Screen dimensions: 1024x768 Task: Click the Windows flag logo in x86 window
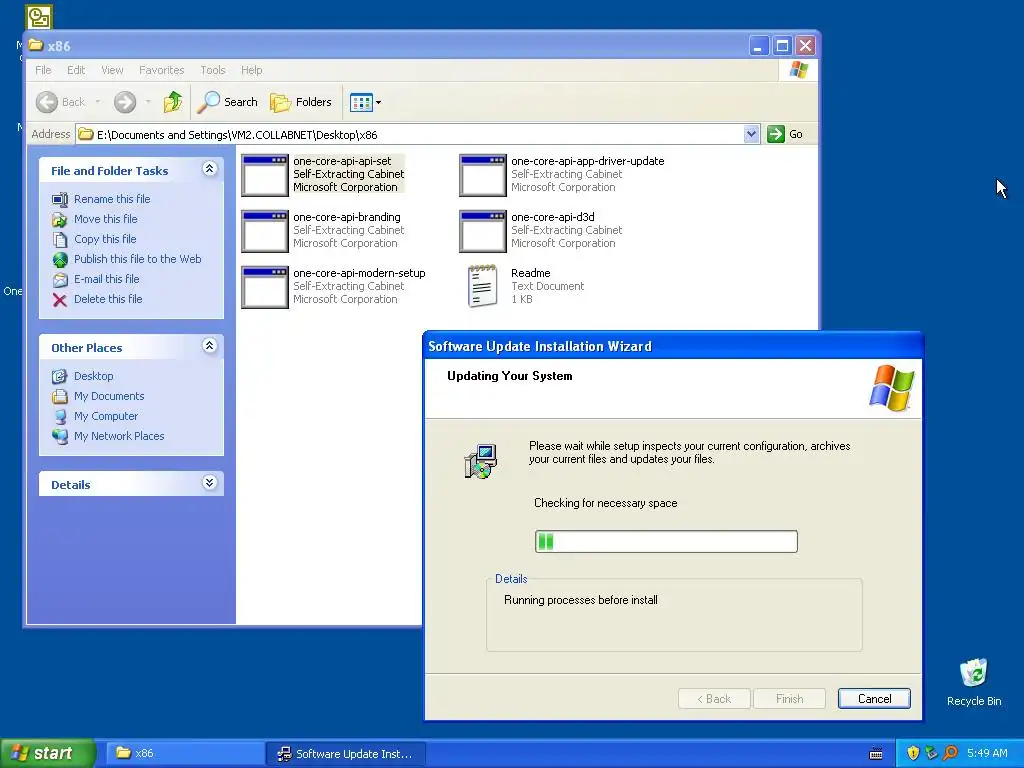tap(798, 70)
